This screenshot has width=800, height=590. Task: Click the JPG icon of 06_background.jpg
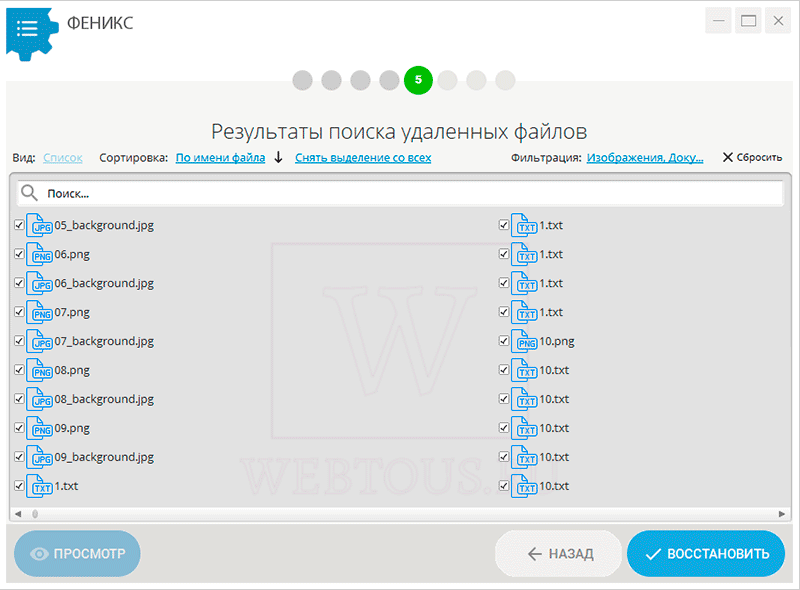(x=39, y=283)
